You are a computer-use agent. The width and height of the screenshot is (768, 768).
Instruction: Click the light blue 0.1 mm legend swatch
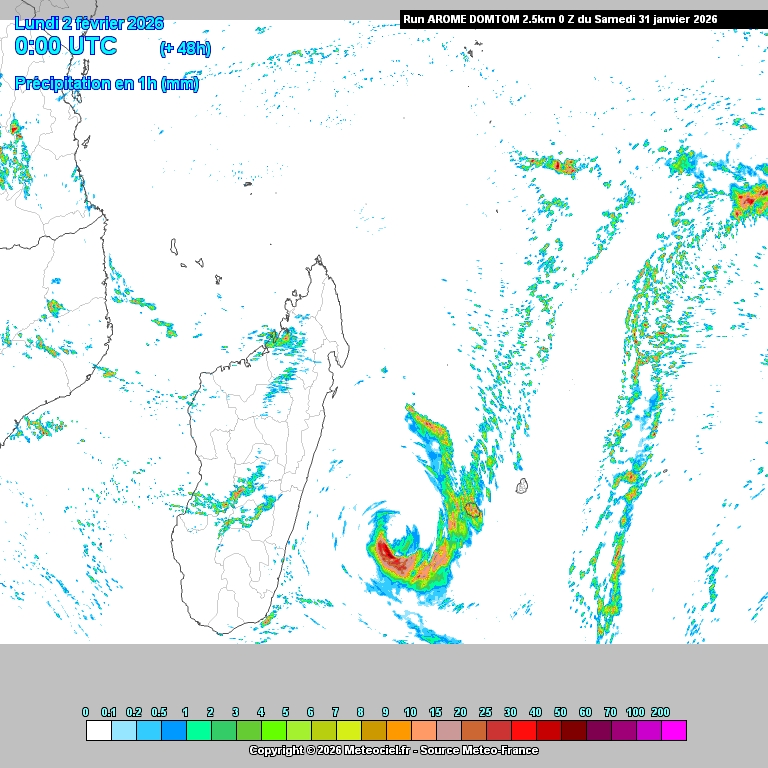[124, 731]
